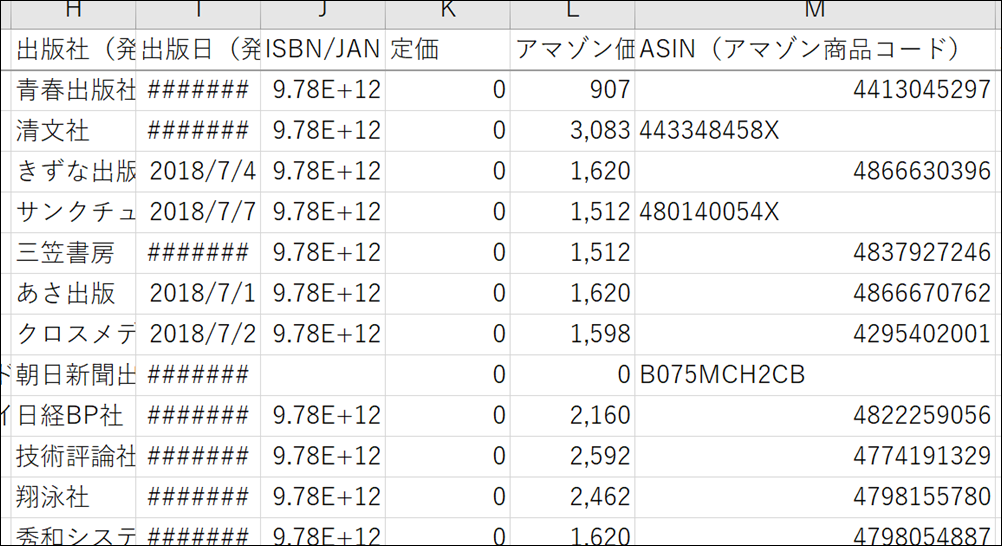
Task: Click the 定価 header cell
Action: click(x=447, y=49)
